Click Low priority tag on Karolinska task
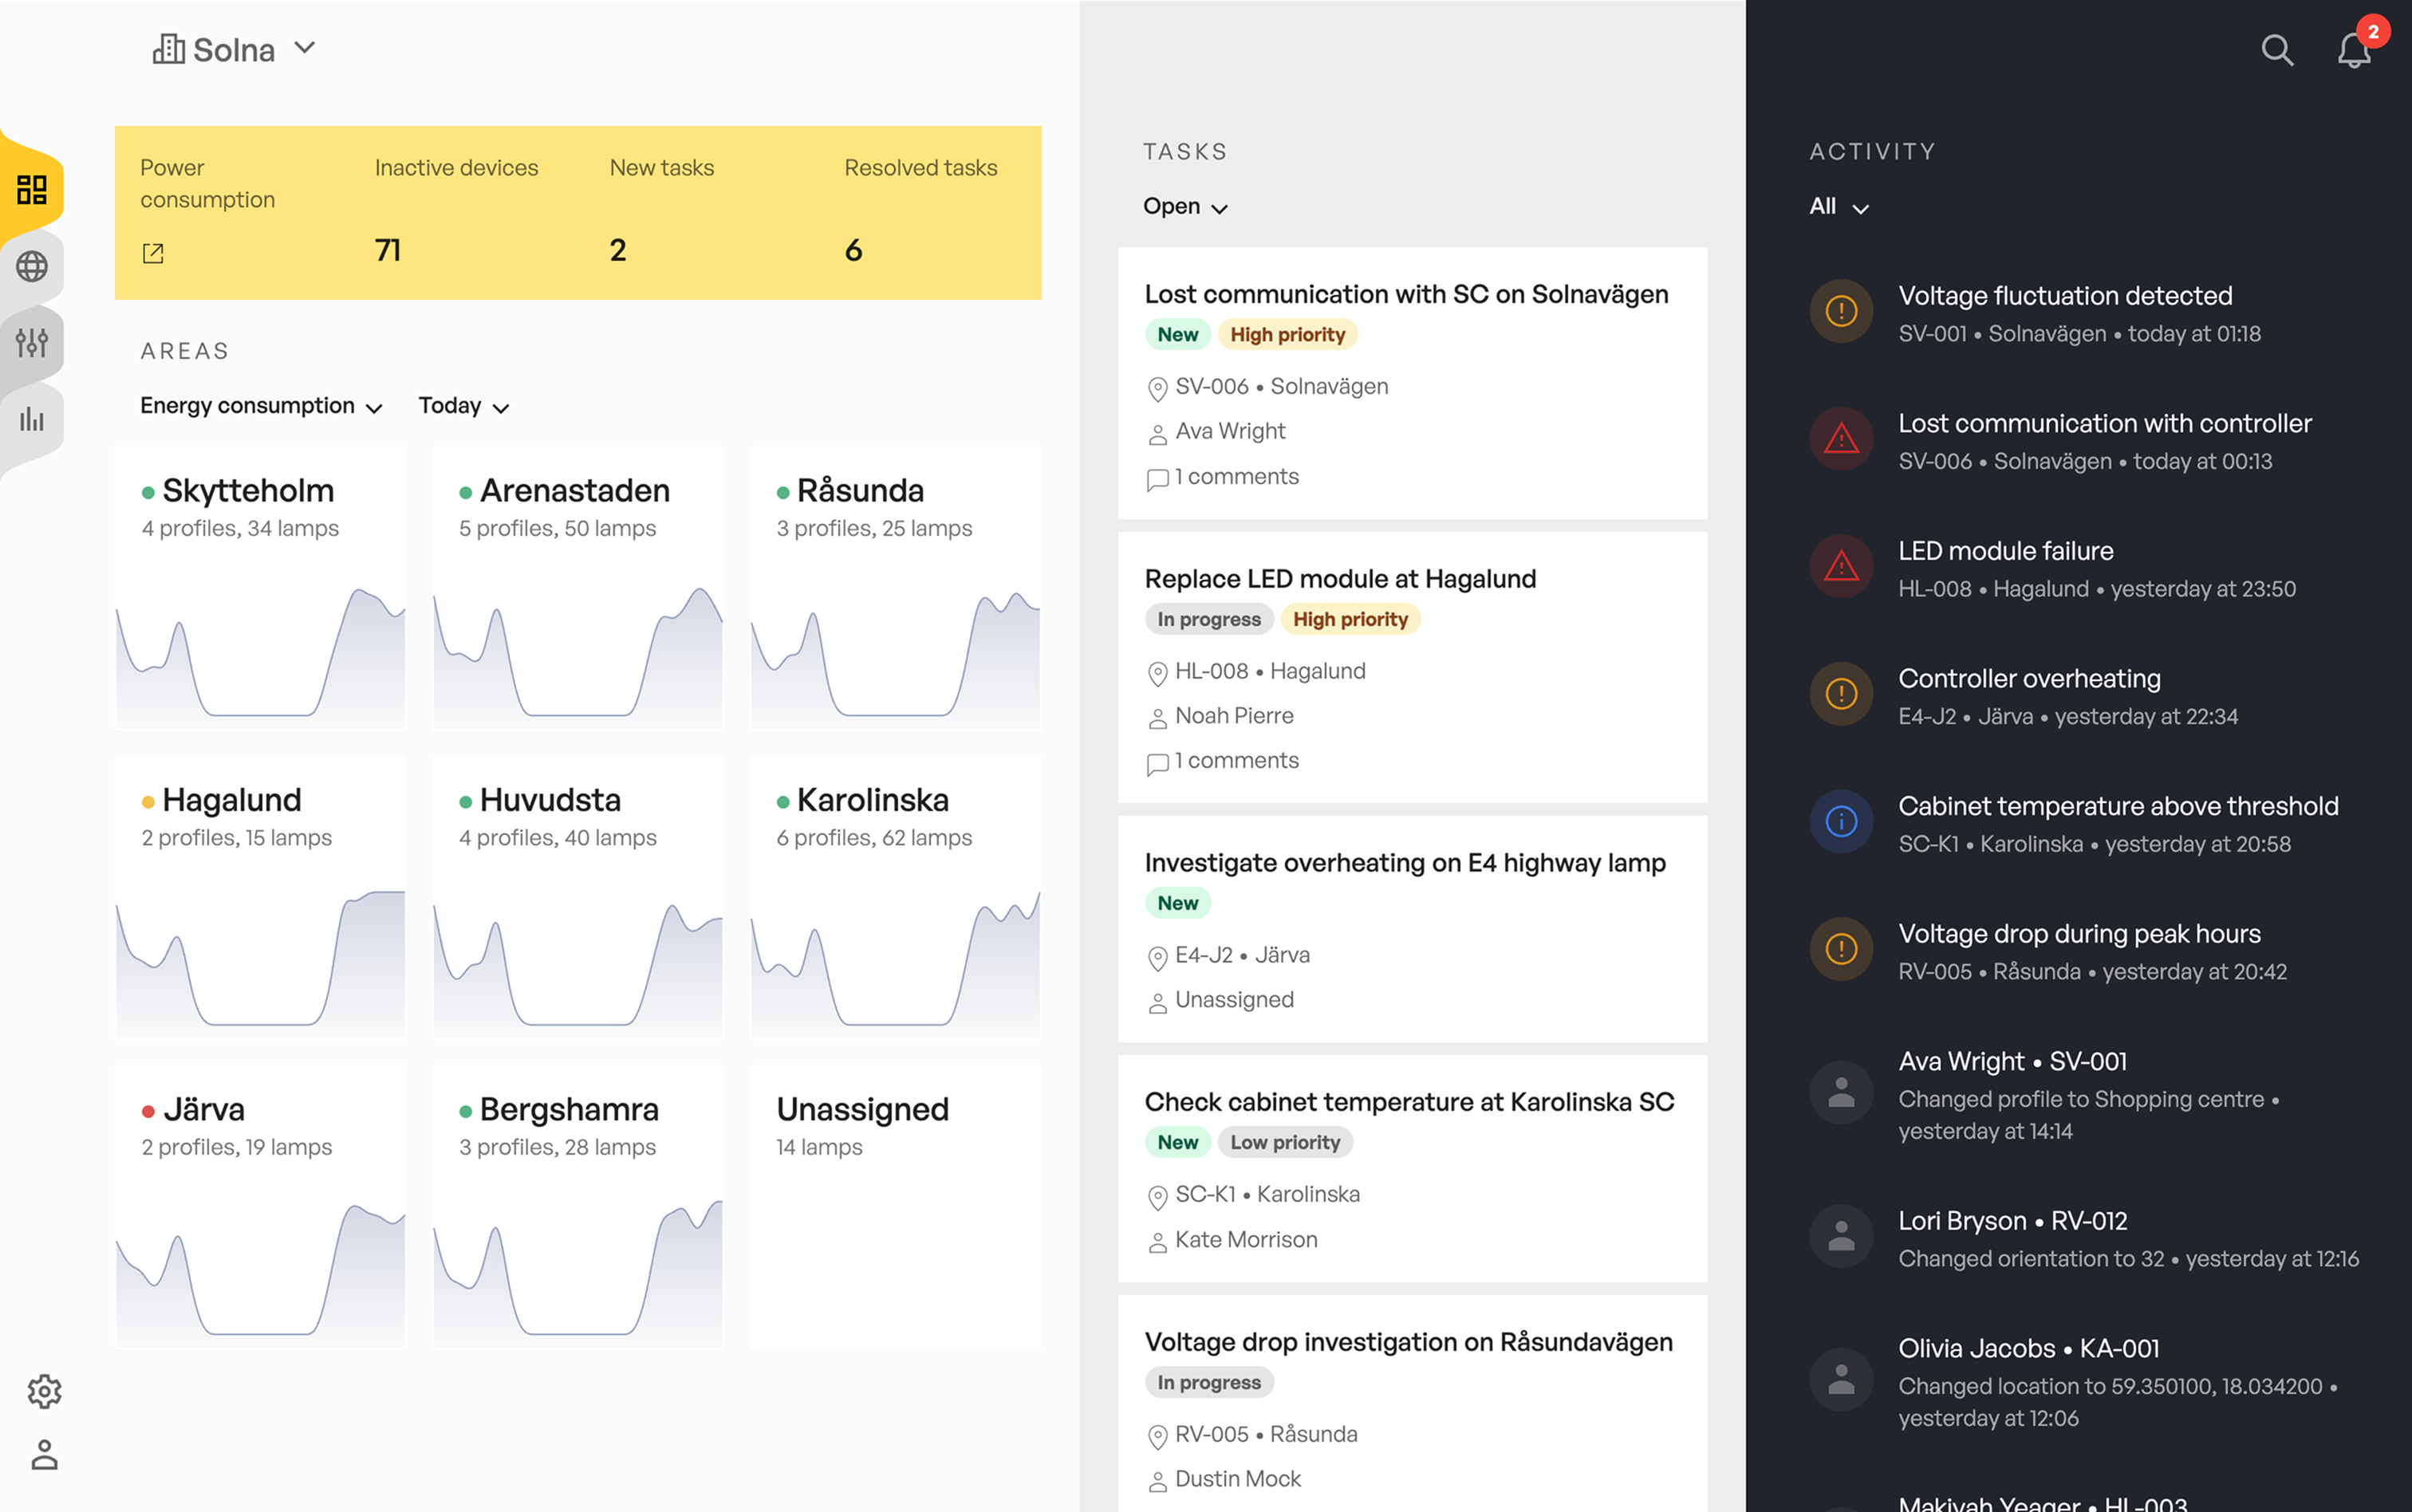This screenshot has width=2412, height=1512. 1285,1142
